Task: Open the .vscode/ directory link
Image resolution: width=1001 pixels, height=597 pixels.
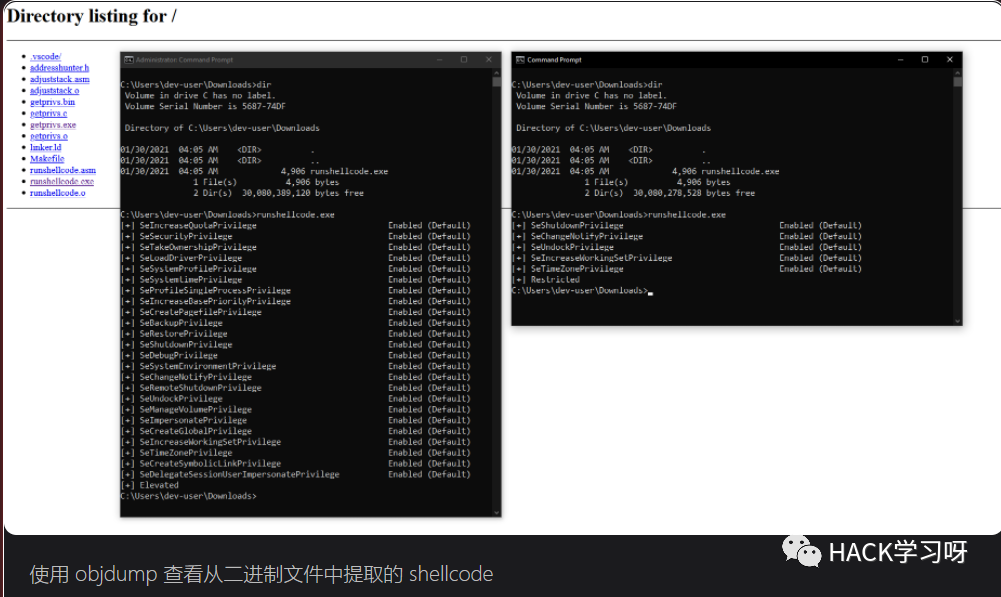Action: 45,56
